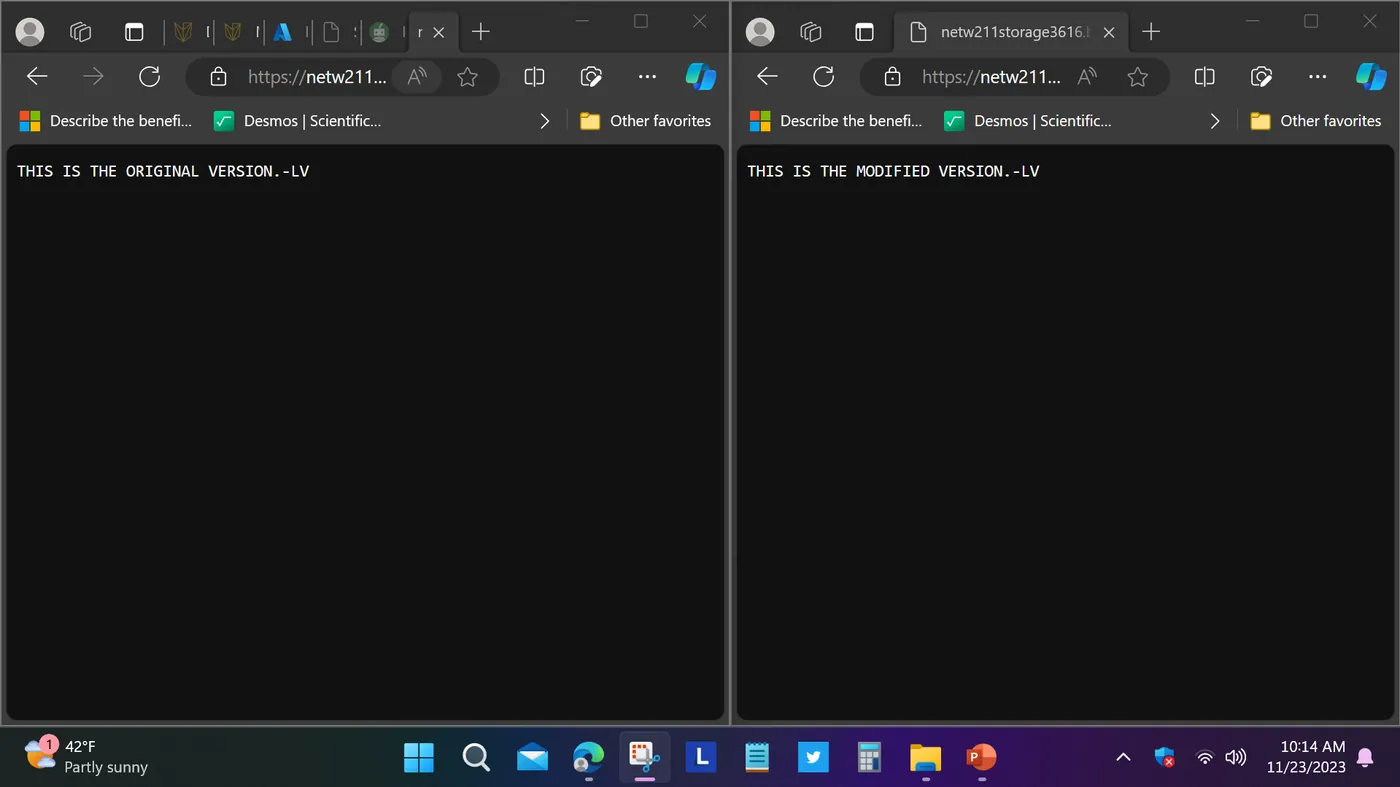
Task: Open File Explorer on the taskbar
Action: [x=925, y=758]
